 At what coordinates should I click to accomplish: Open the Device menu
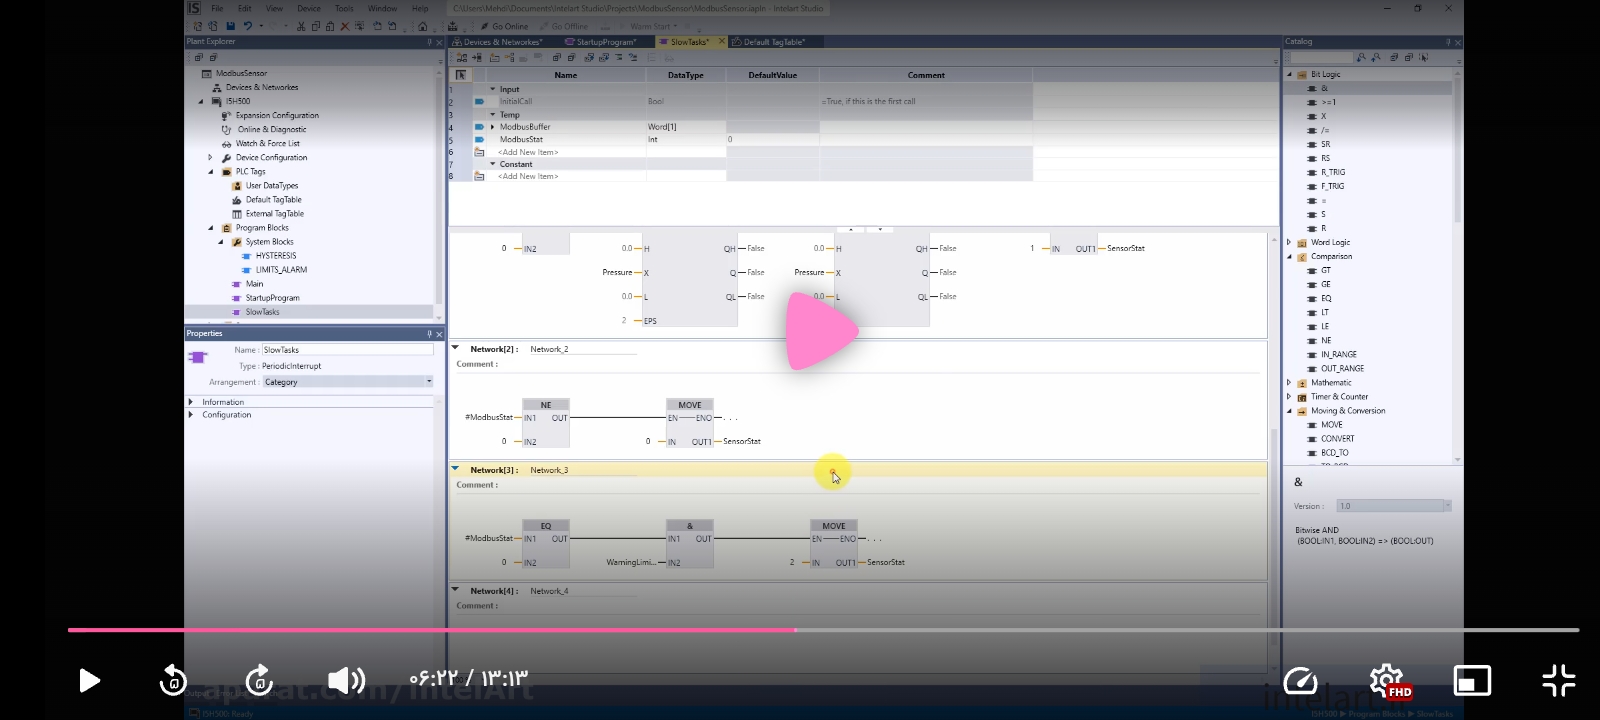[x=309, y=8]
